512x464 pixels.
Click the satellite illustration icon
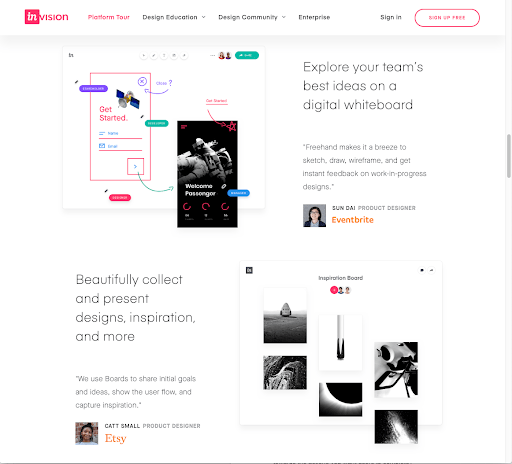[x=128, y=99]
